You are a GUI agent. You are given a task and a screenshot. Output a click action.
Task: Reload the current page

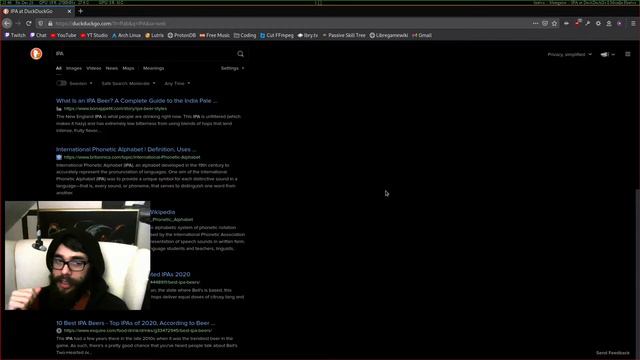click(x=29, y=24)
